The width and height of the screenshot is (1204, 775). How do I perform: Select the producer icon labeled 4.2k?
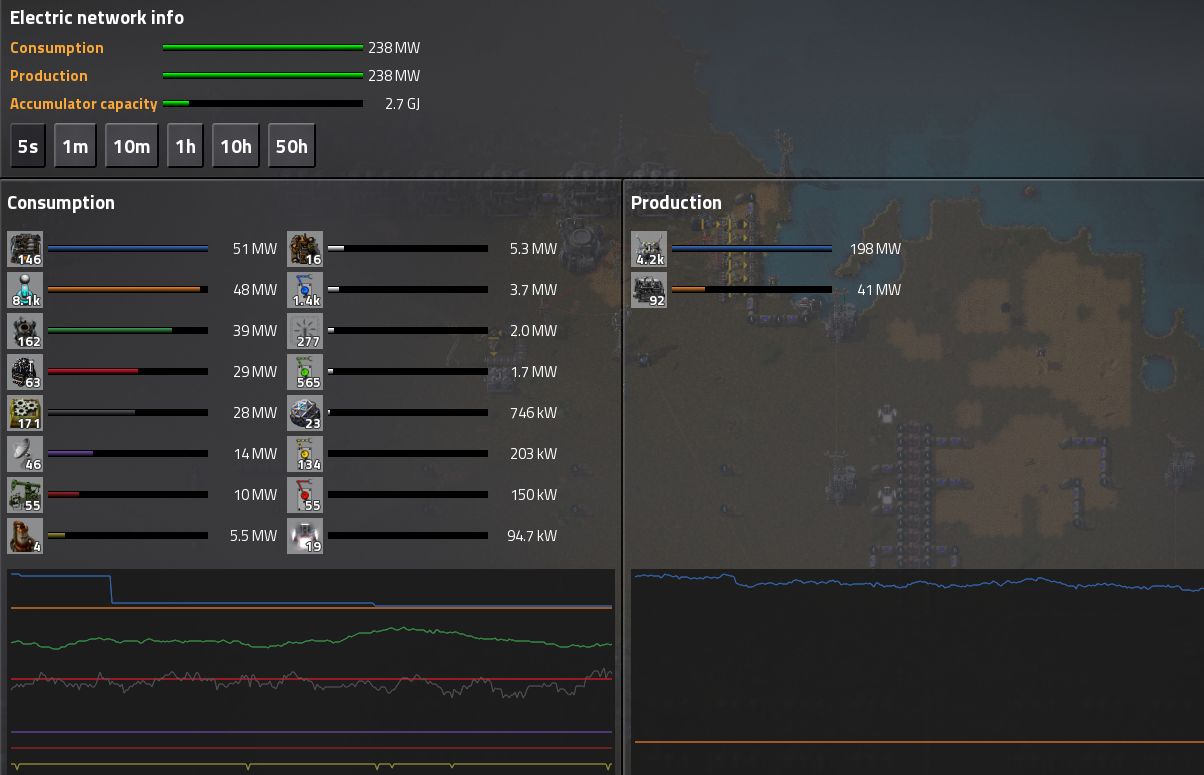pos(649,249)
